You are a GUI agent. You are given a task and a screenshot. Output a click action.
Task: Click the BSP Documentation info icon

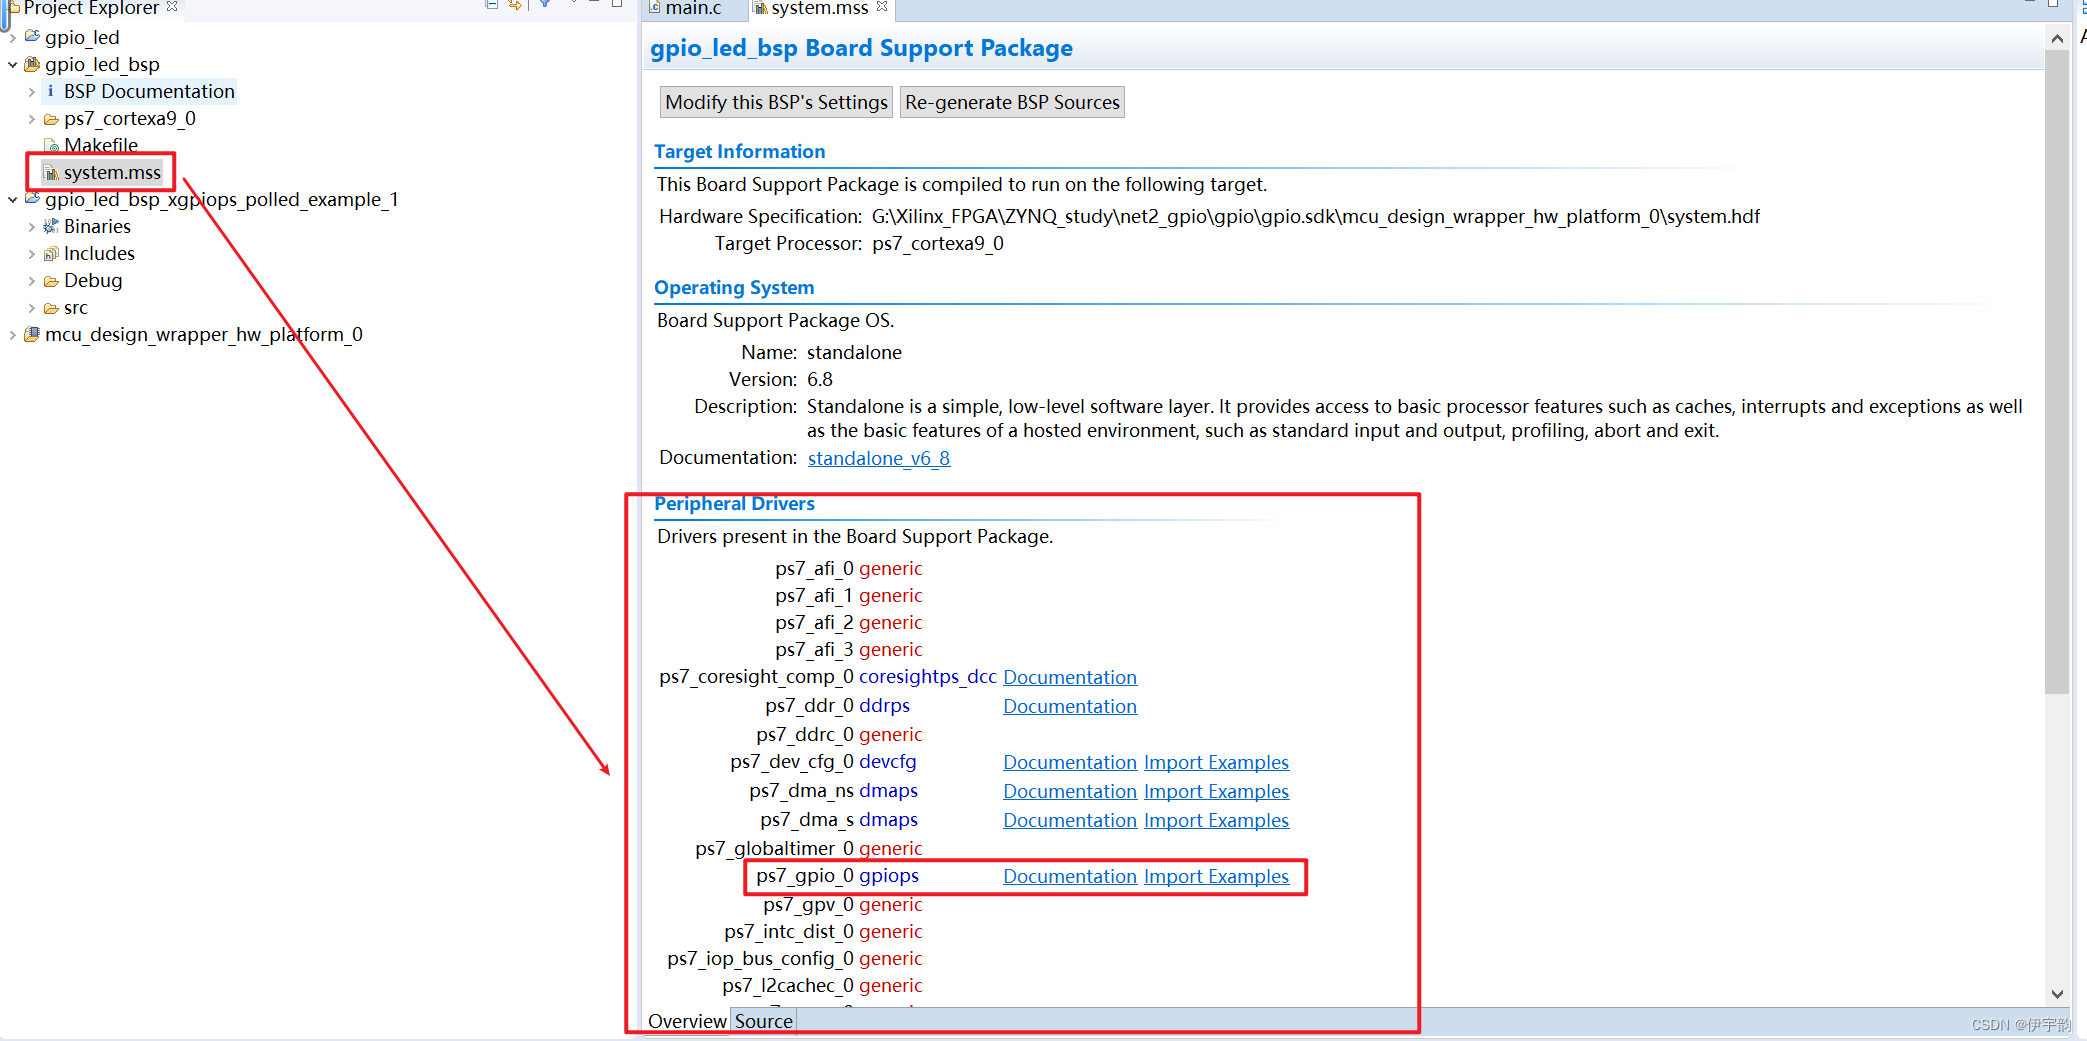coord(51,91)
